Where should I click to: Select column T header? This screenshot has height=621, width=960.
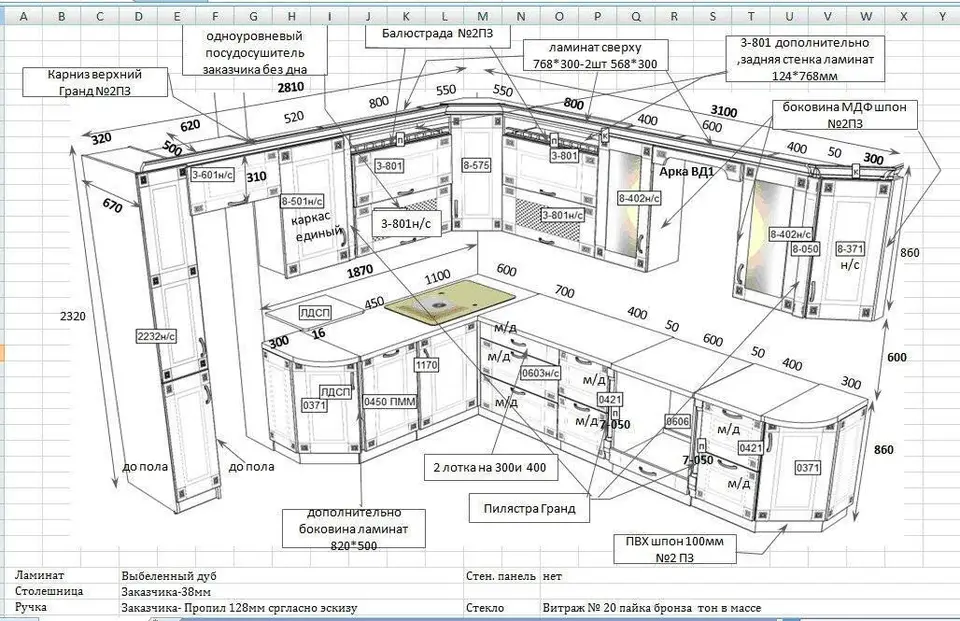pos(750,17)
